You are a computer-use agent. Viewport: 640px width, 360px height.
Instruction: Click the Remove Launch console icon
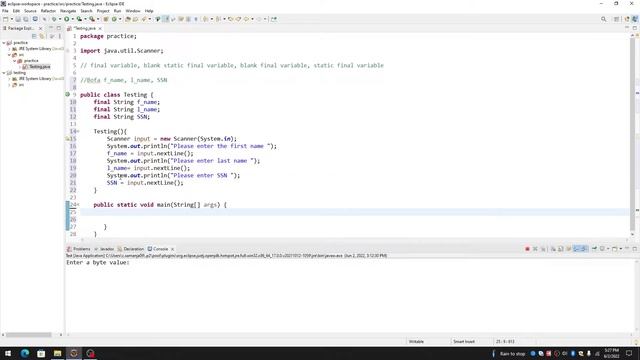pyautogui.click(x=535, y=249)
